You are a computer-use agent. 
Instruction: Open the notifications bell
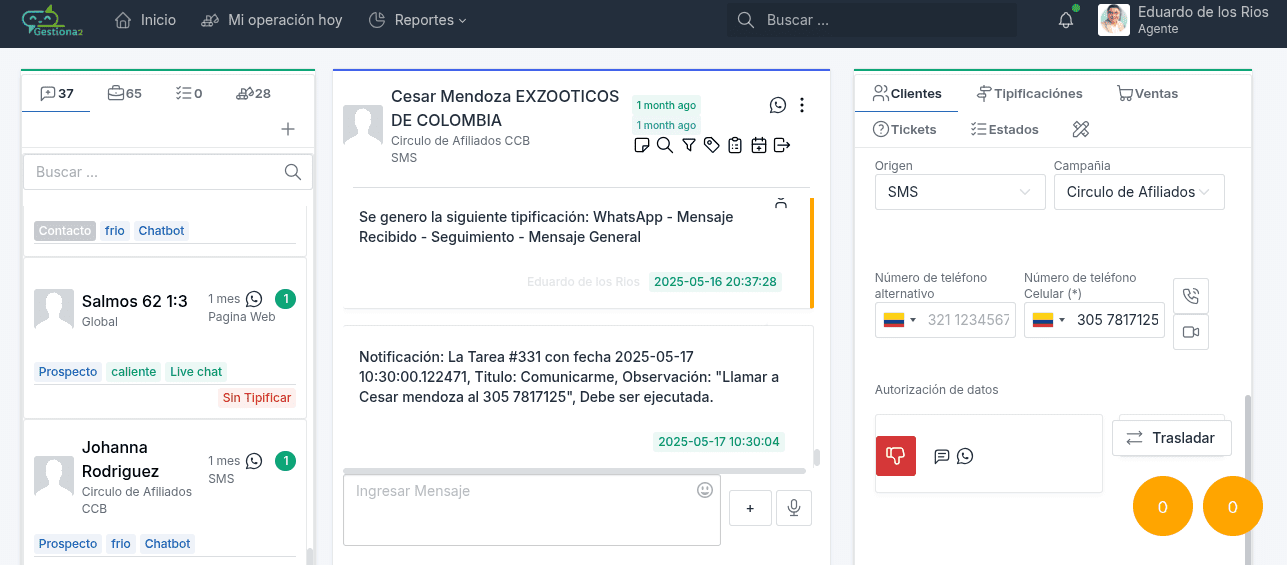pos(1066,20)
